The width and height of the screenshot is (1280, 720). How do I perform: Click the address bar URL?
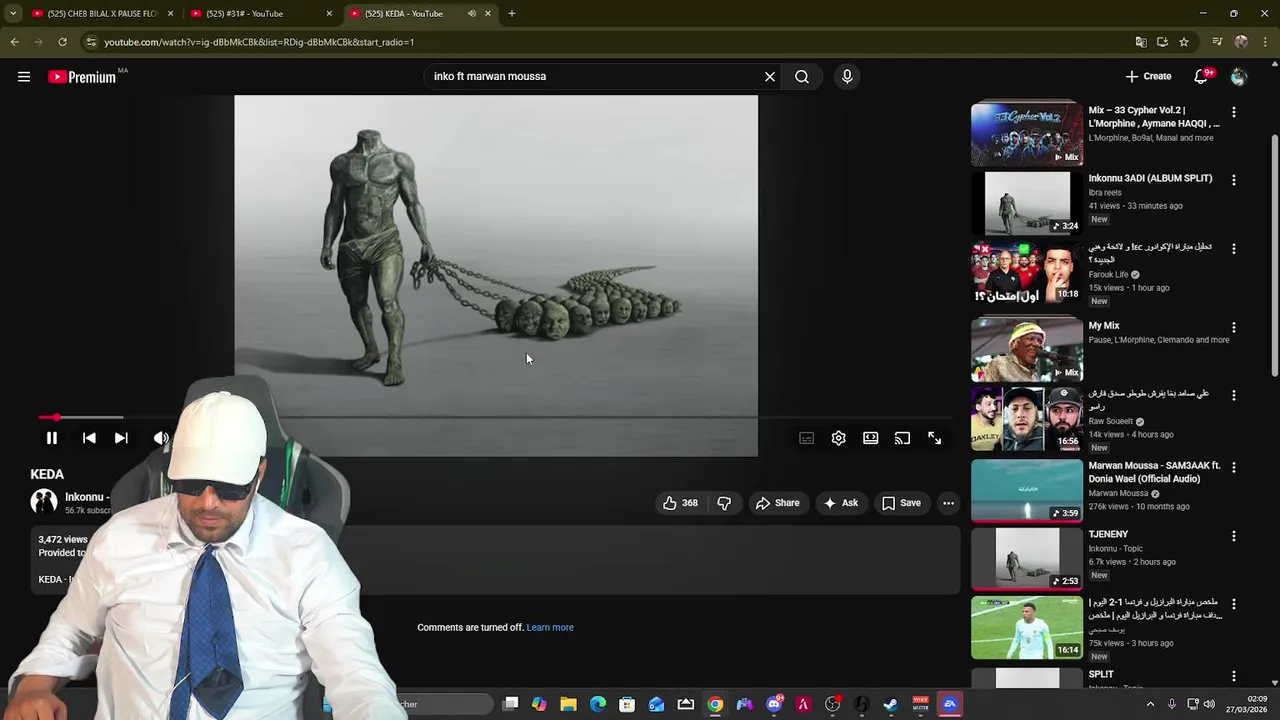pos(259,42)
